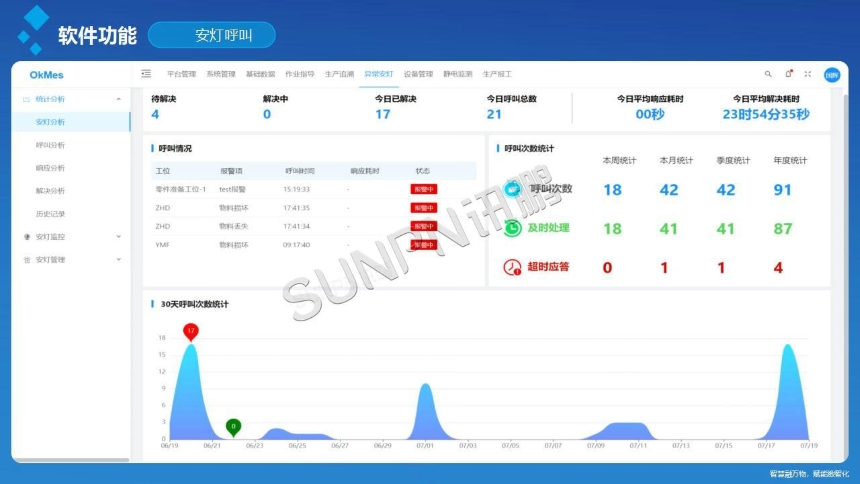
Task: Click the green 0 minimum marker on chart
Action: pos(234,427)
